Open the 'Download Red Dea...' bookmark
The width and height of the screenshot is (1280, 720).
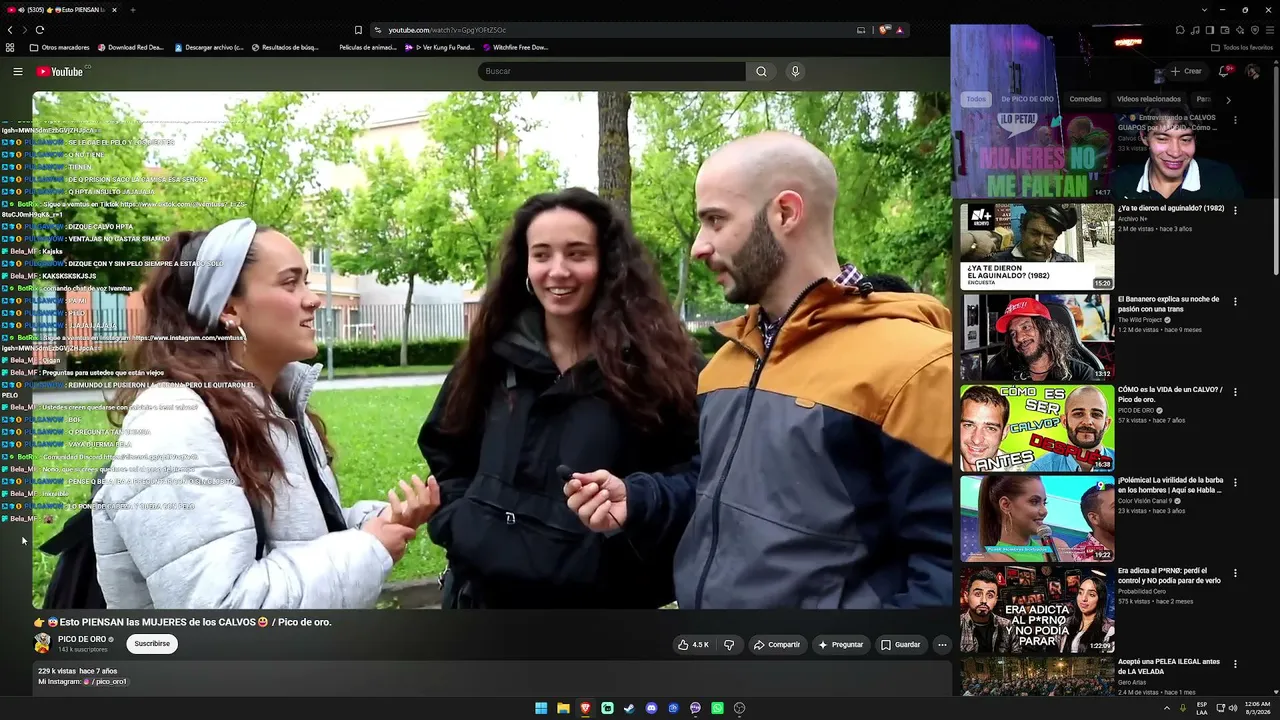click(130, 47)
